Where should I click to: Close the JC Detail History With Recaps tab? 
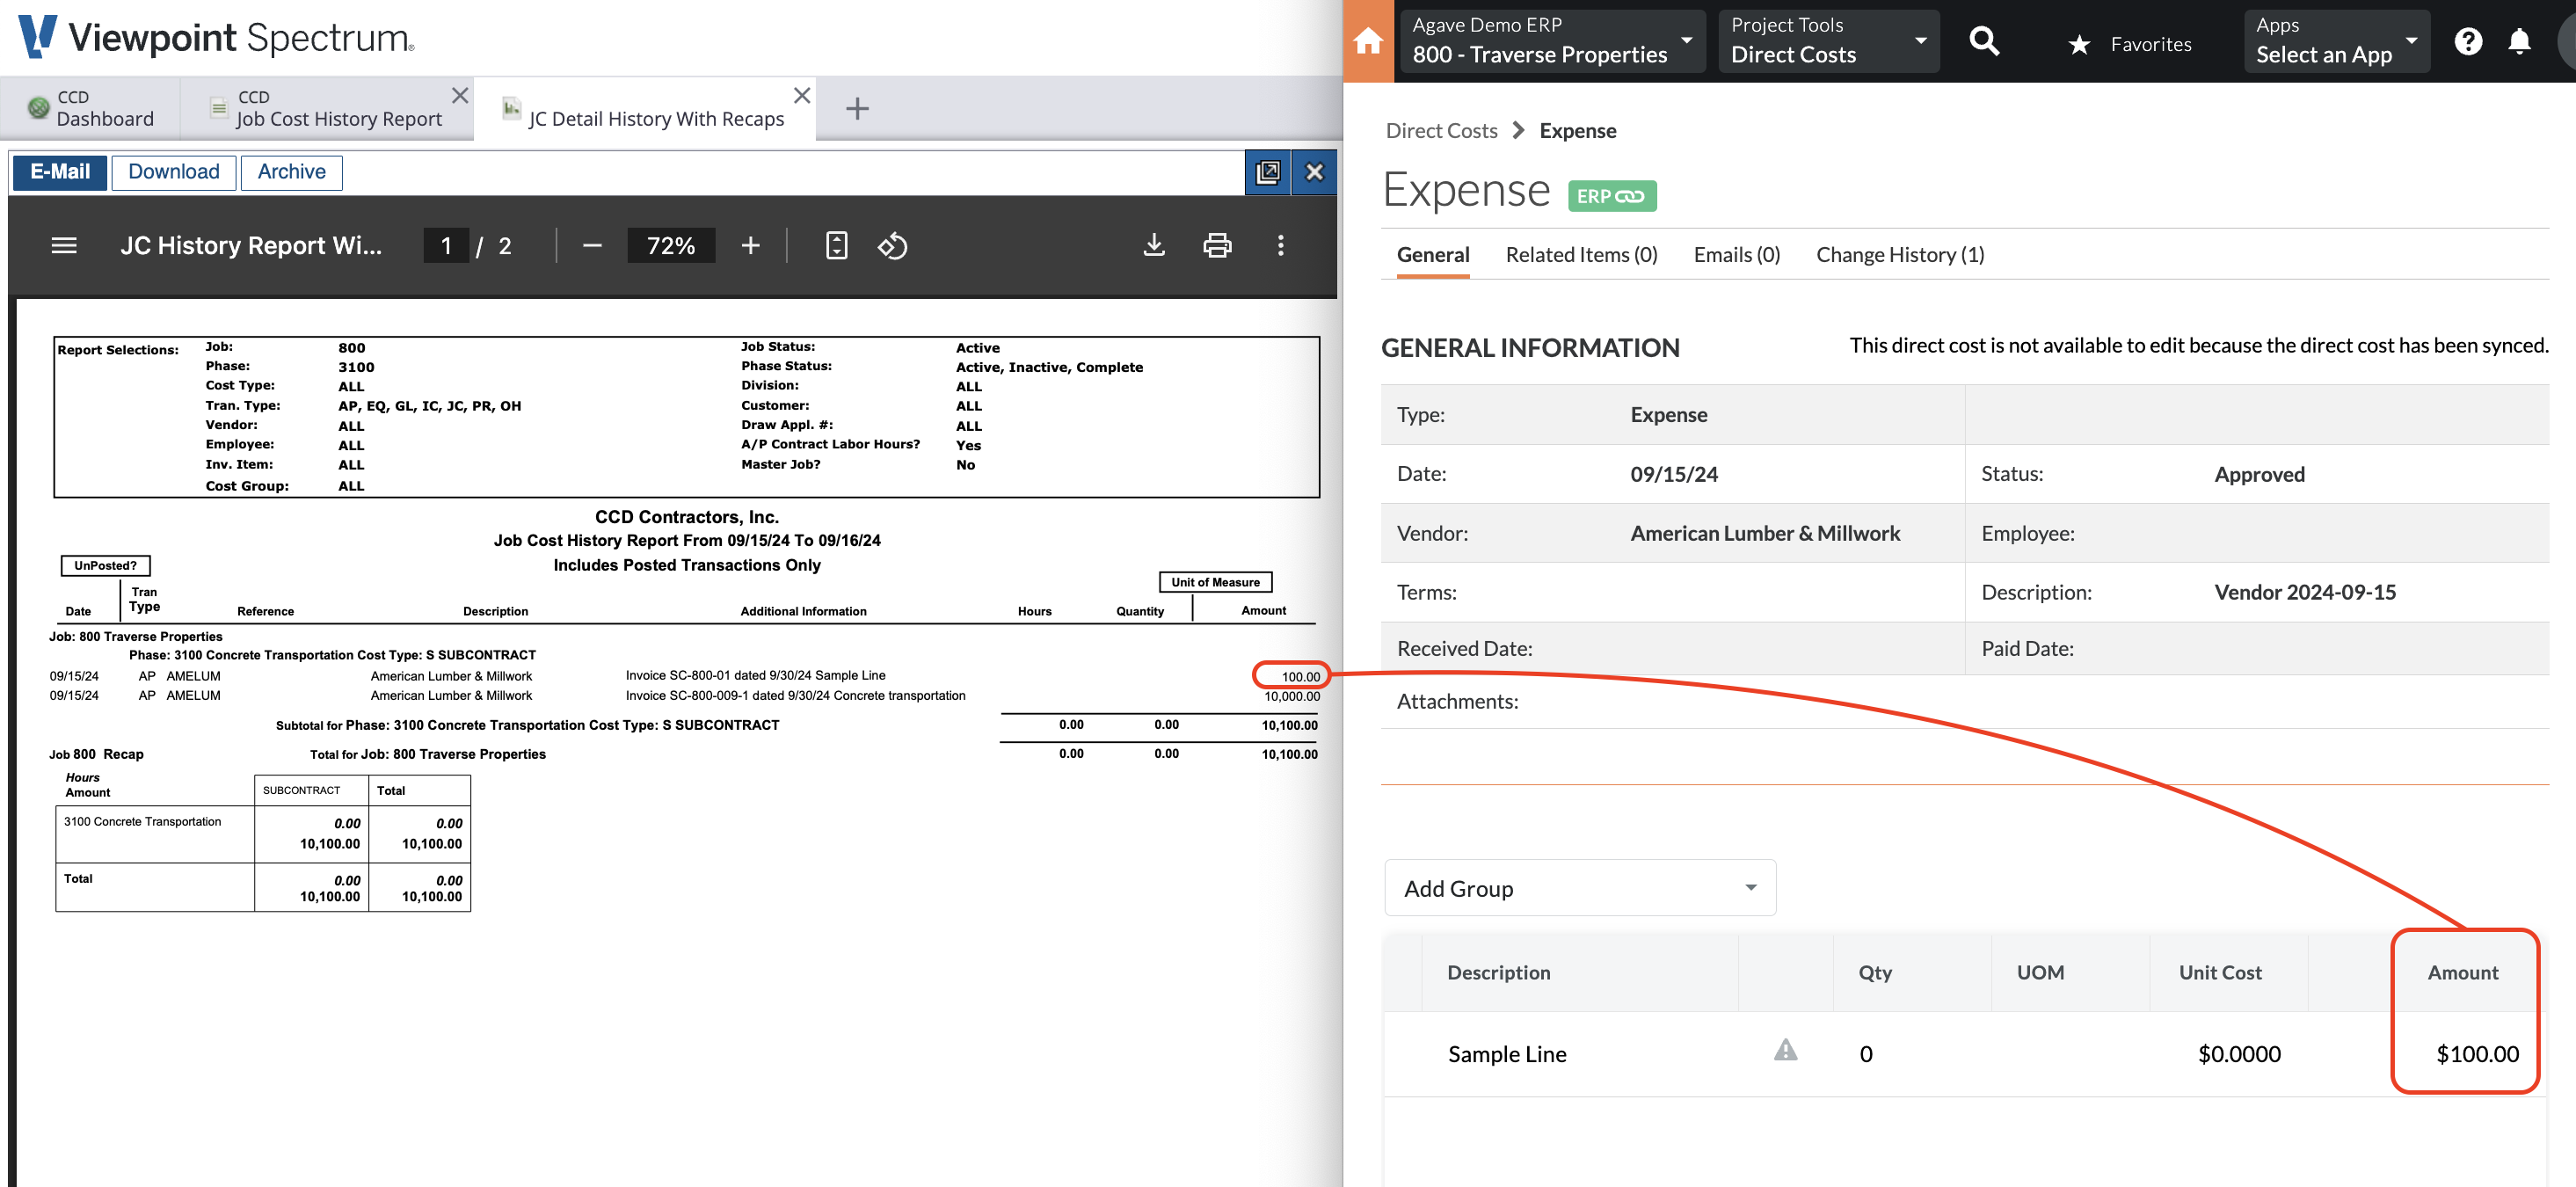click(802, 96)
